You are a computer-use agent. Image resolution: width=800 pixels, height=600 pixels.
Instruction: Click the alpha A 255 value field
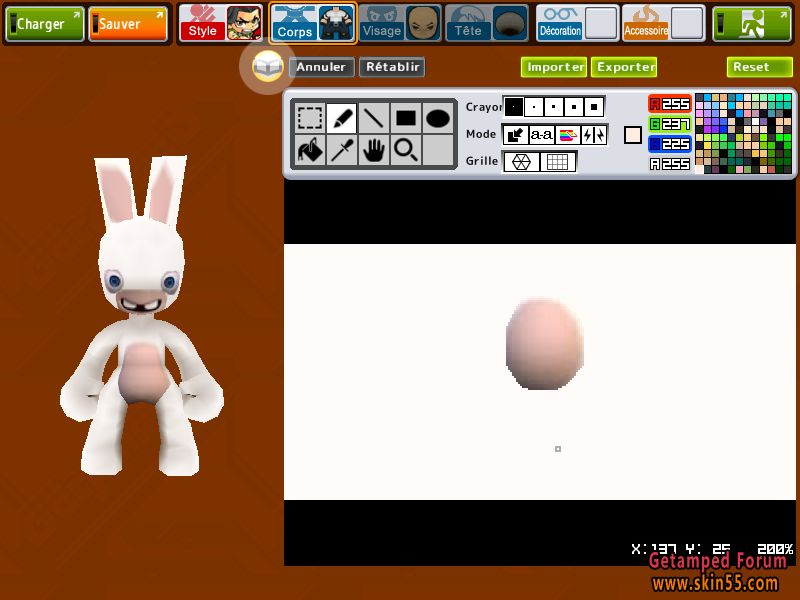click(670, 164)
